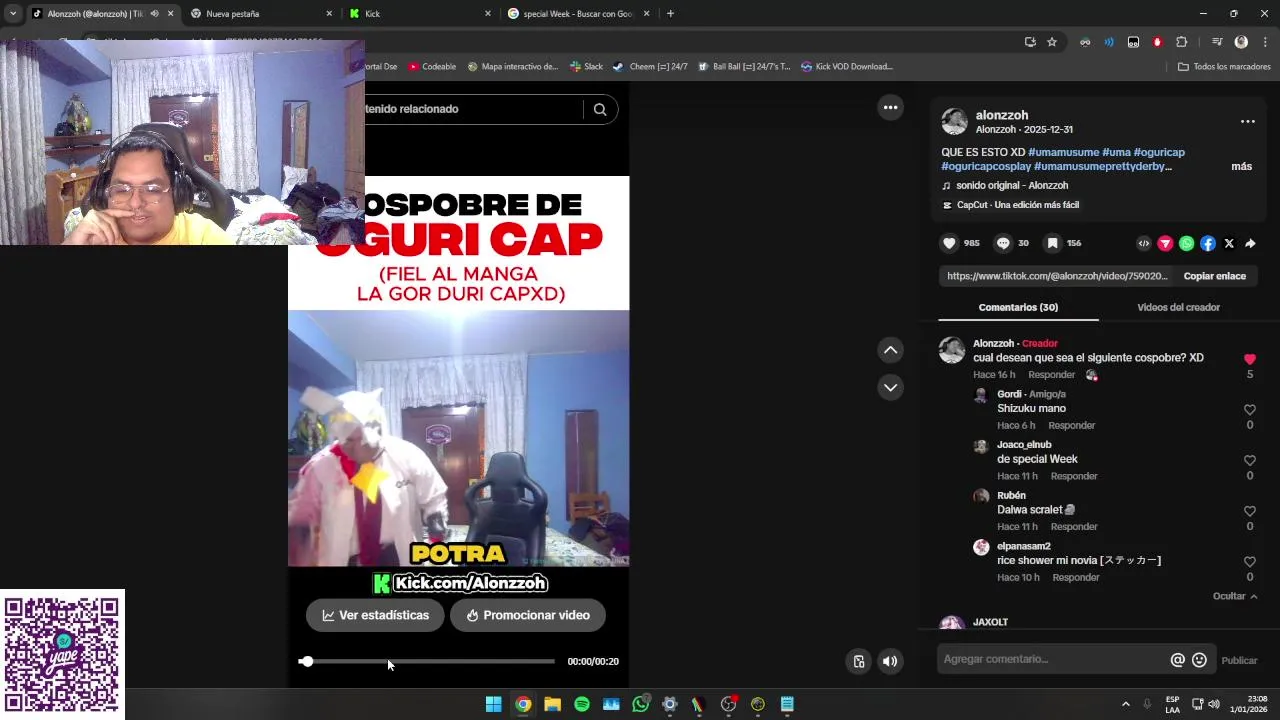Open the browser tab list dropdown

click(13, 13)
